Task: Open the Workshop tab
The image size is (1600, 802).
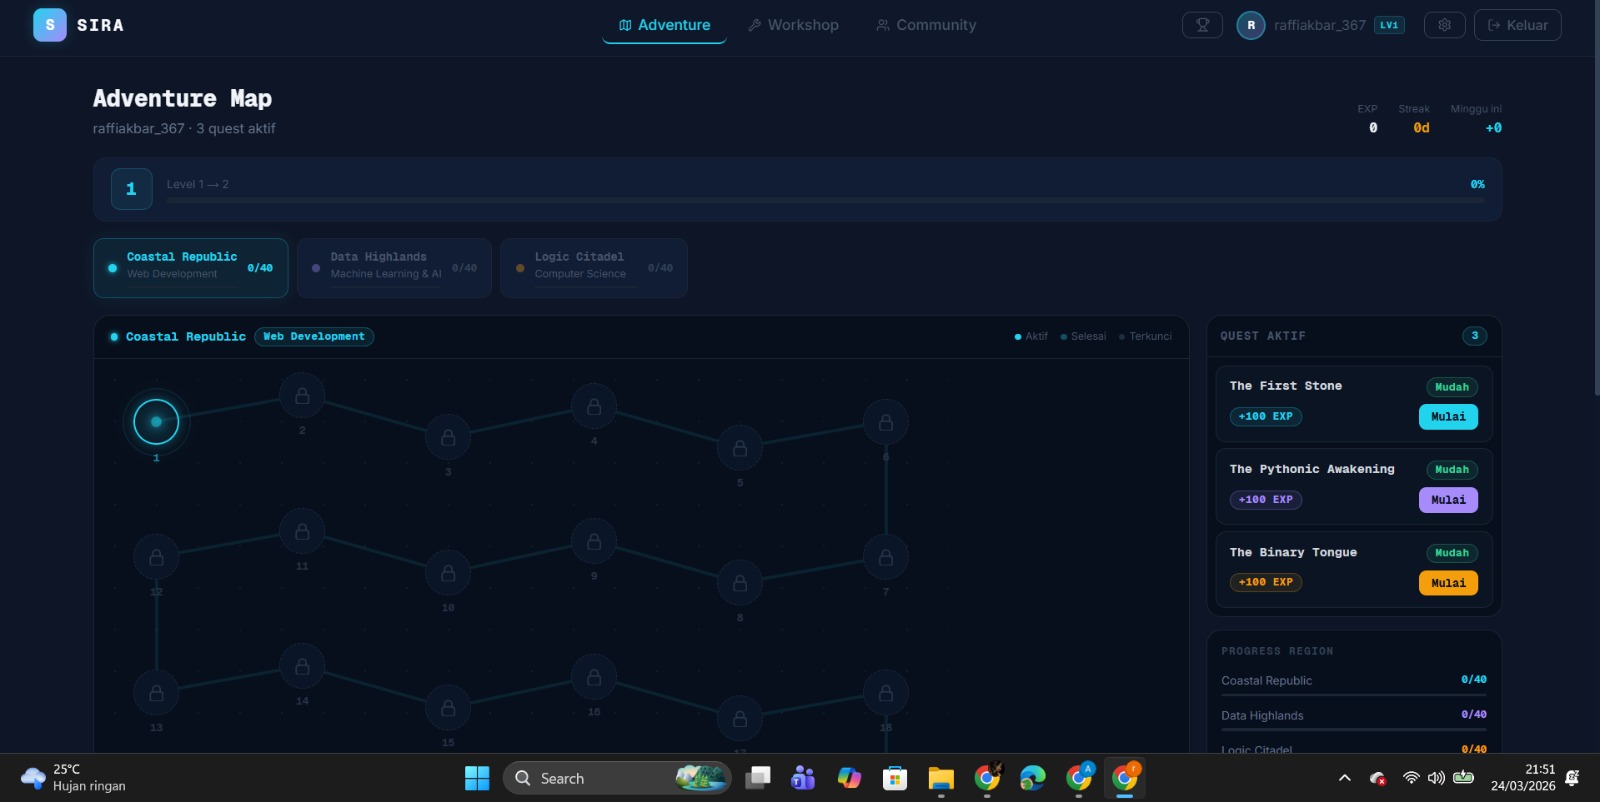Action: click(793, 25)
